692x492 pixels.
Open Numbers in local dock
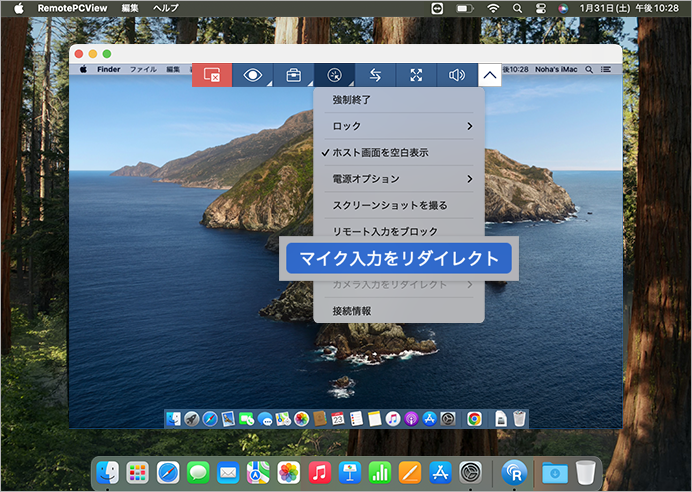[380, 473]
